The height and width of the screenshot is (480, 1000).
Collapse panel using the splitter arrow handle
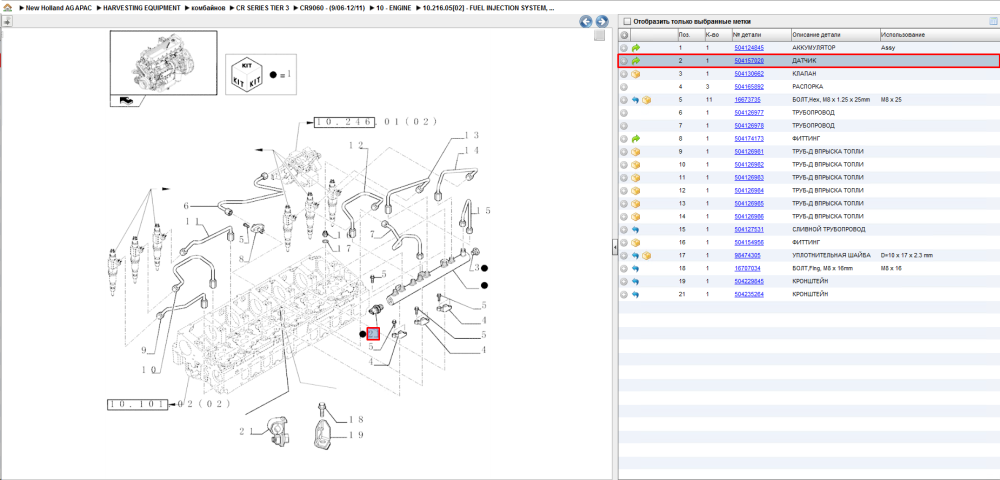pos(615,247)
